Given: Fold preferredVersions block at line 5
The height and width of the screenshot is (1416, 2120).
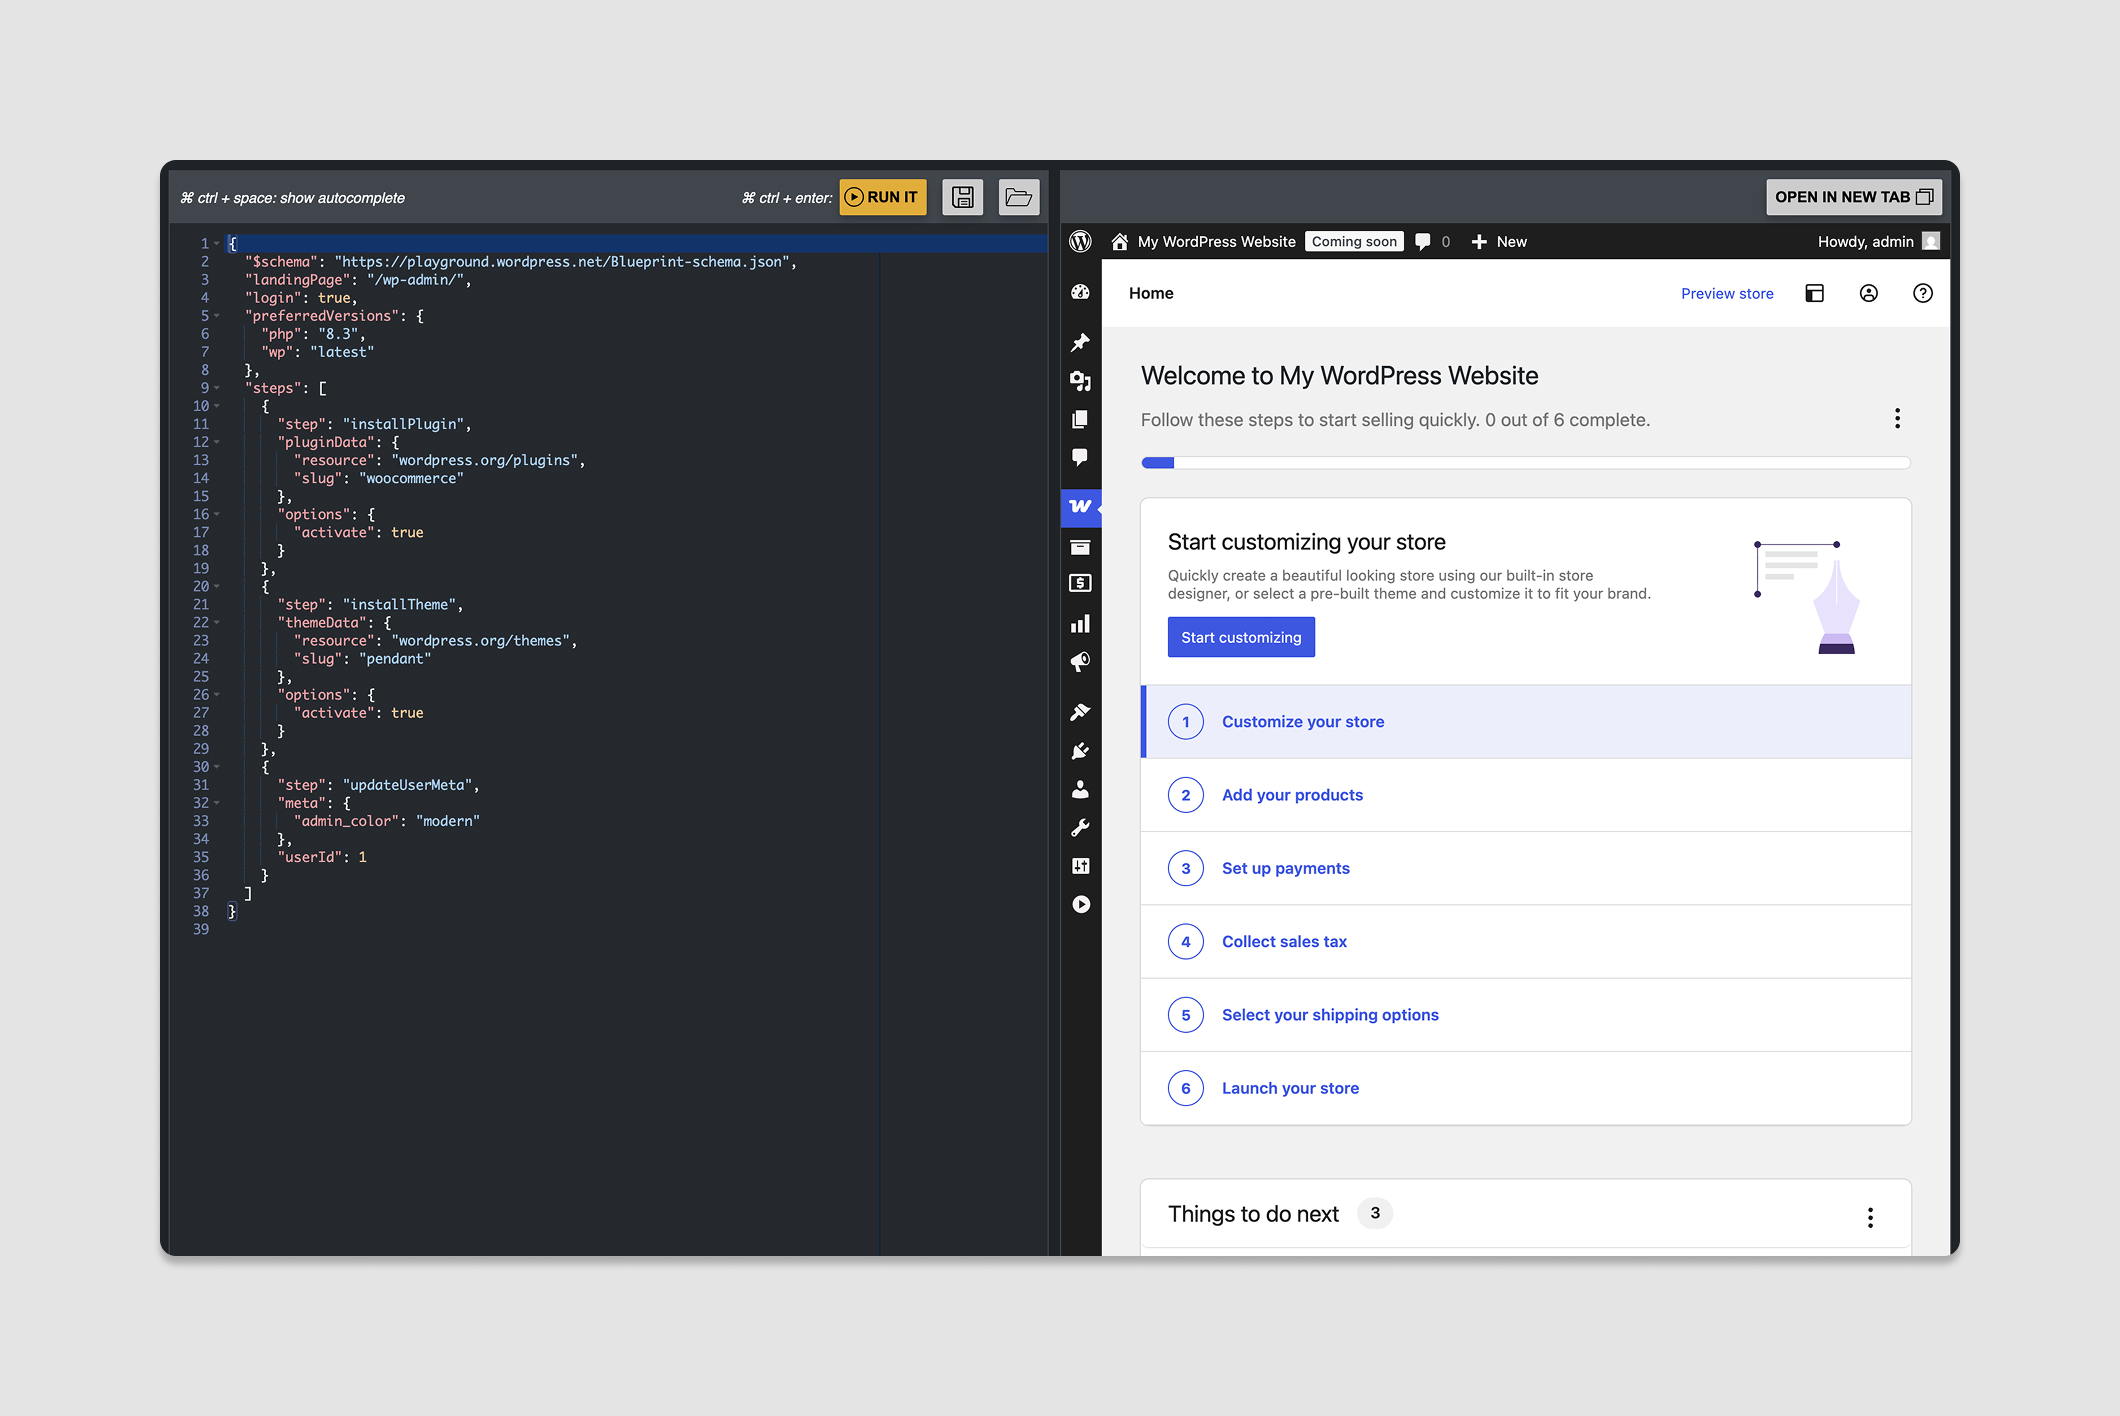Looking at the screenshot, I should tap(217, 316).
